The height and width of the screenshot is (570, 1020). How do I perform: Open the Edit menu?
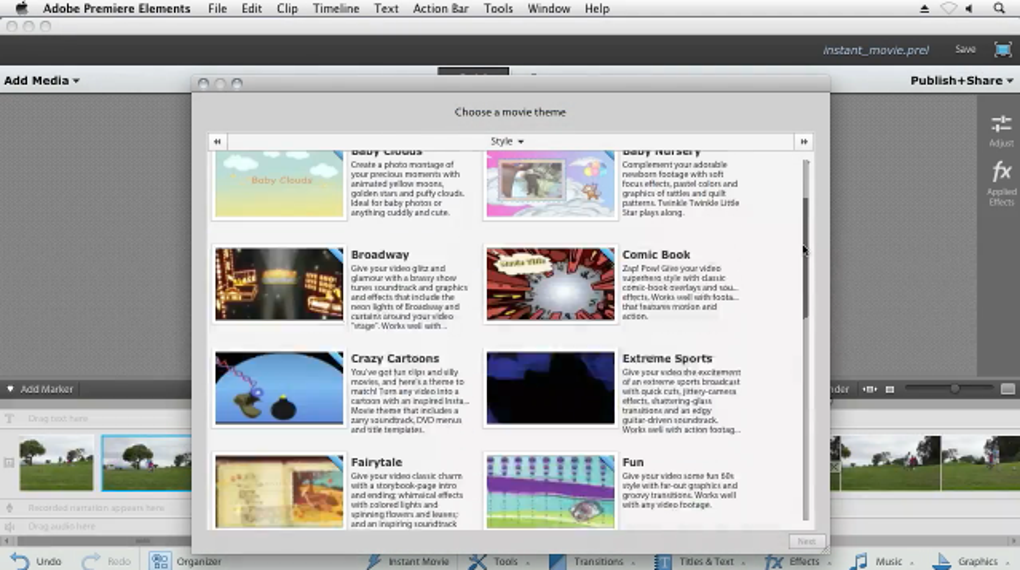251,8
